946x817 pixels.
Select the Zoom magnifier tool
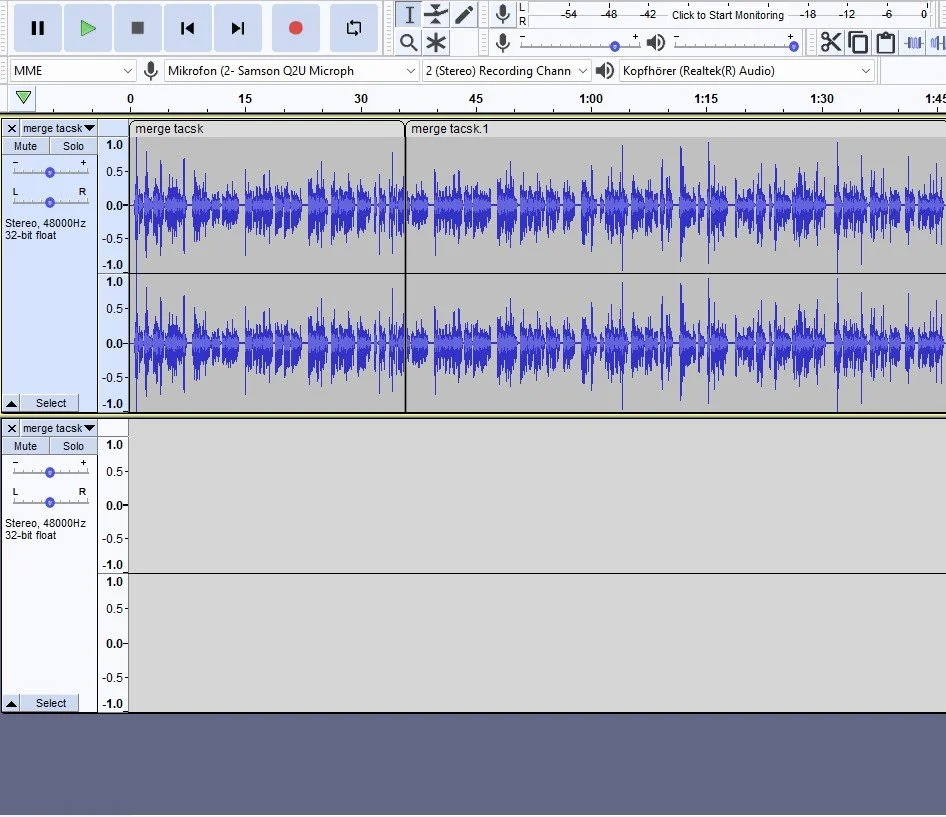pos(408,42)
